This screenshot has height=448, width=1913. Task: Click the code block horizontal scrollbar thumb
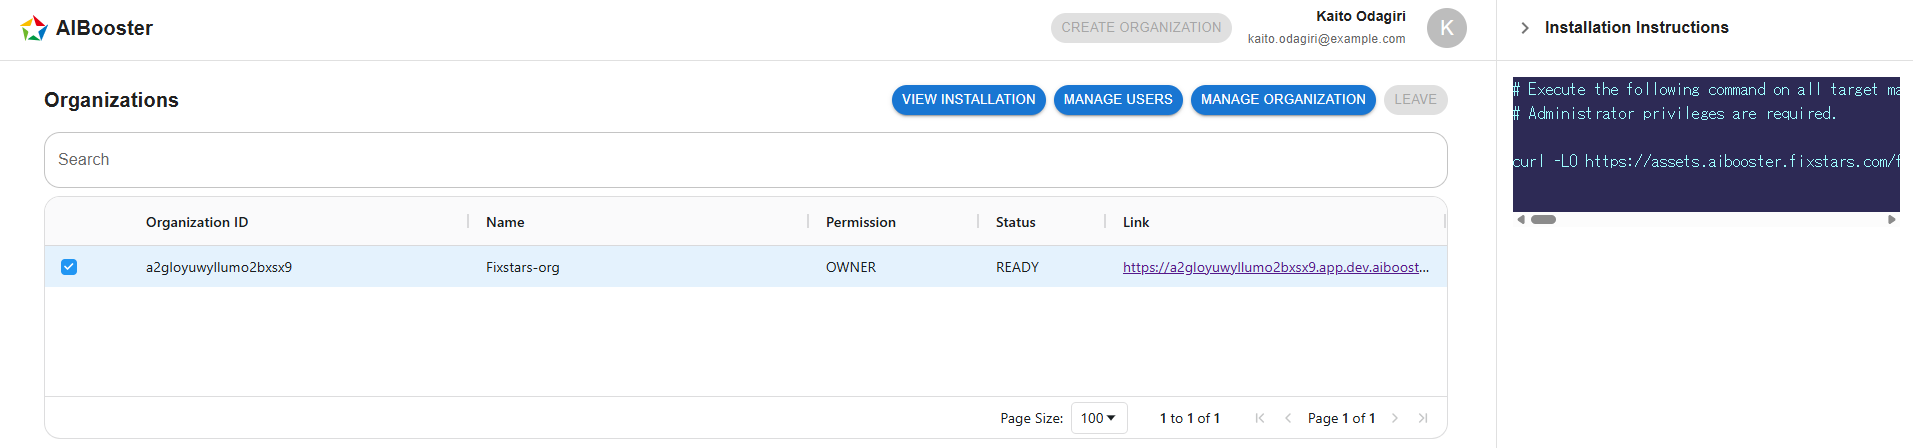1544,220
